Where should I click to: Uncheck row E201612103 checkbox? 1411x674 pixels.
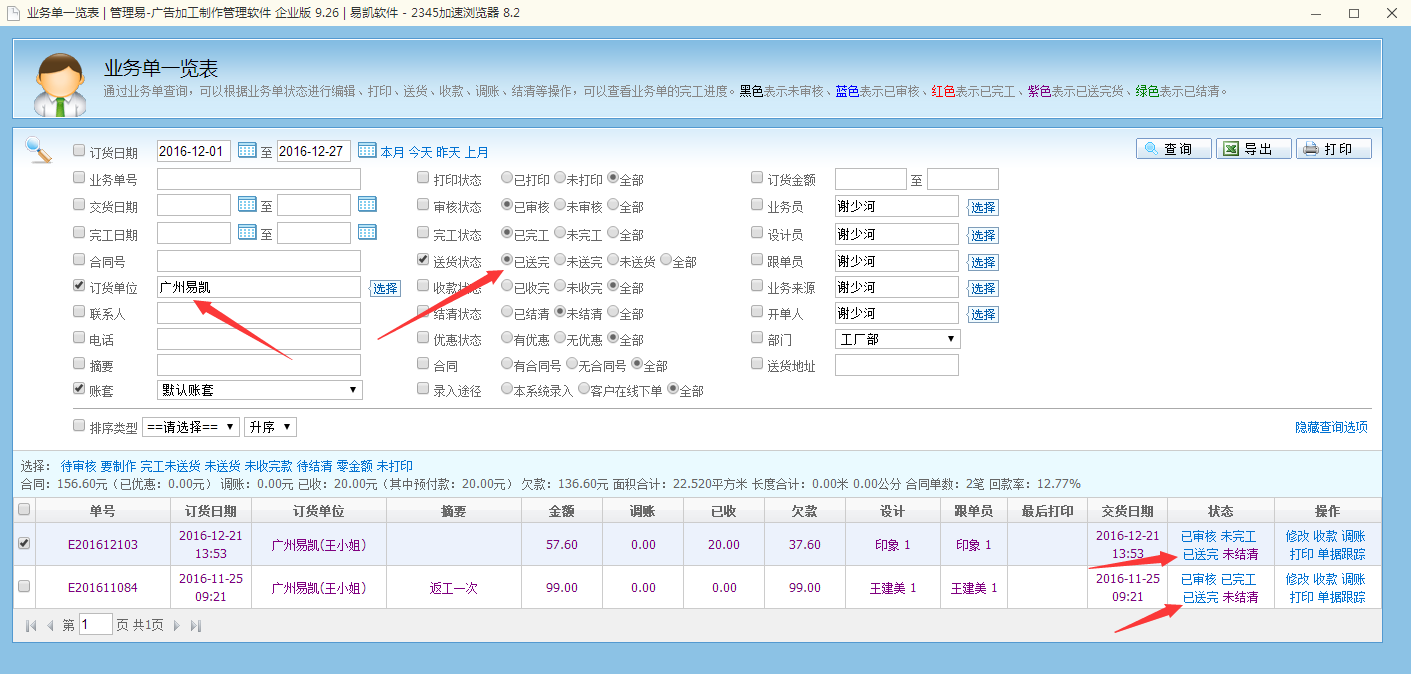click(24, 544)
